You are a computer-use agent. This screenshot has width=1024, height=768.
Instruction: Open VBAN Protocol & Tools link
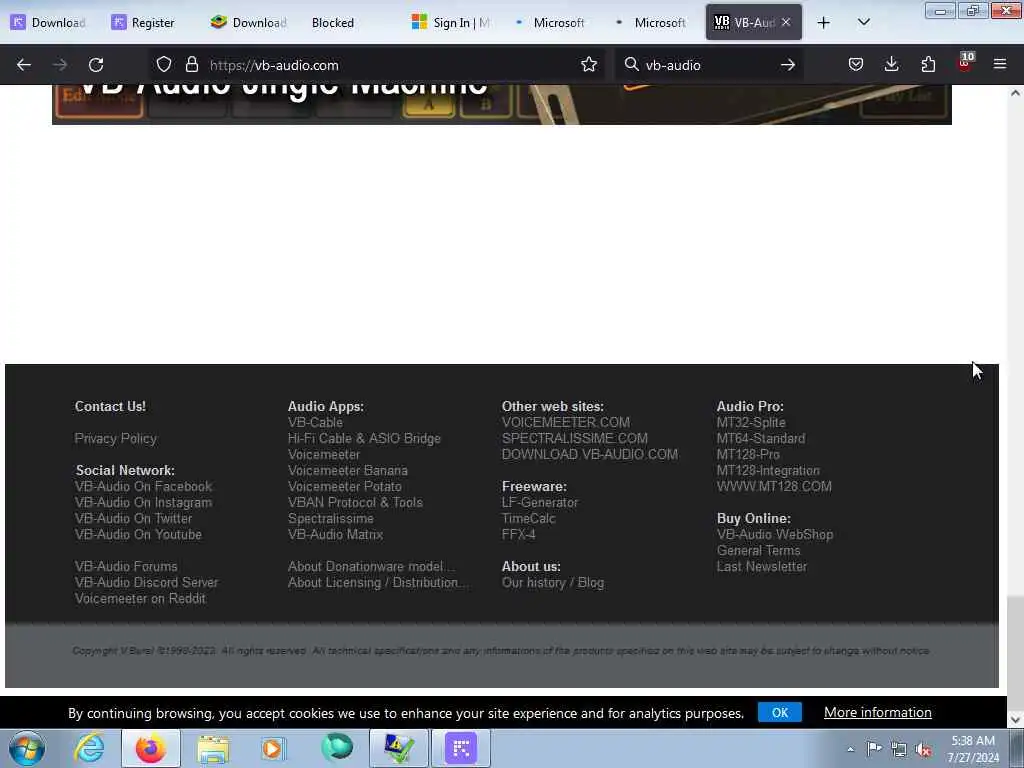(355, 502)
